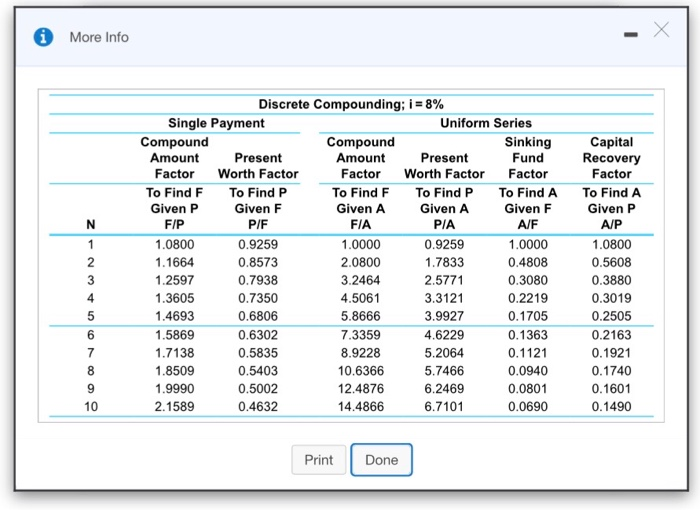Select the A/F value 0.1705

tap(528, 316)
